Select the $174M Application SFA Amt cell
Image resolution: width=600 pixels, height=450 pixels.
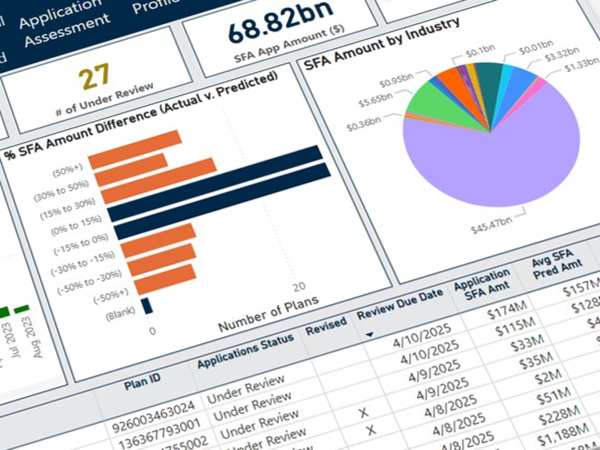tap(507, 310)
